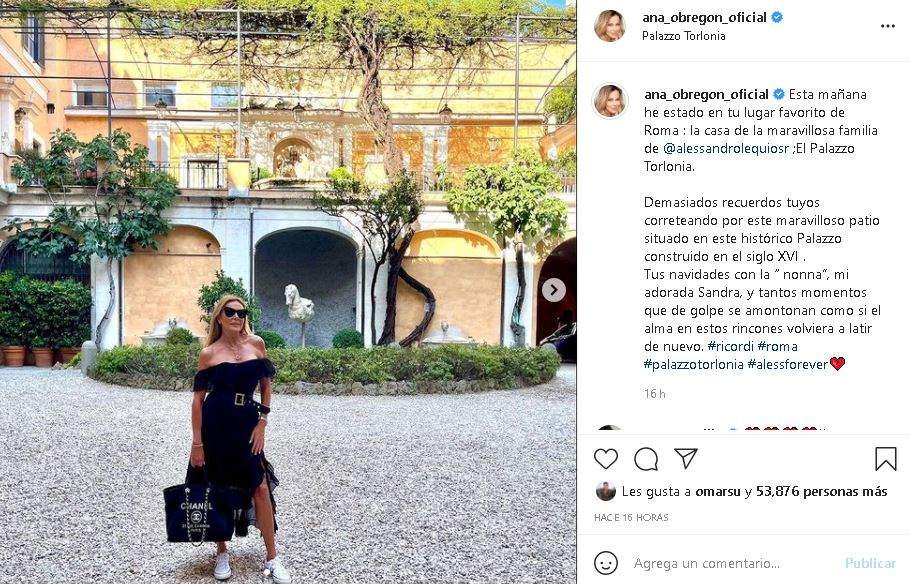Open the Palazzo Torlonia location link
Viewport: 910px width, 584px height.
pos(684,36)
